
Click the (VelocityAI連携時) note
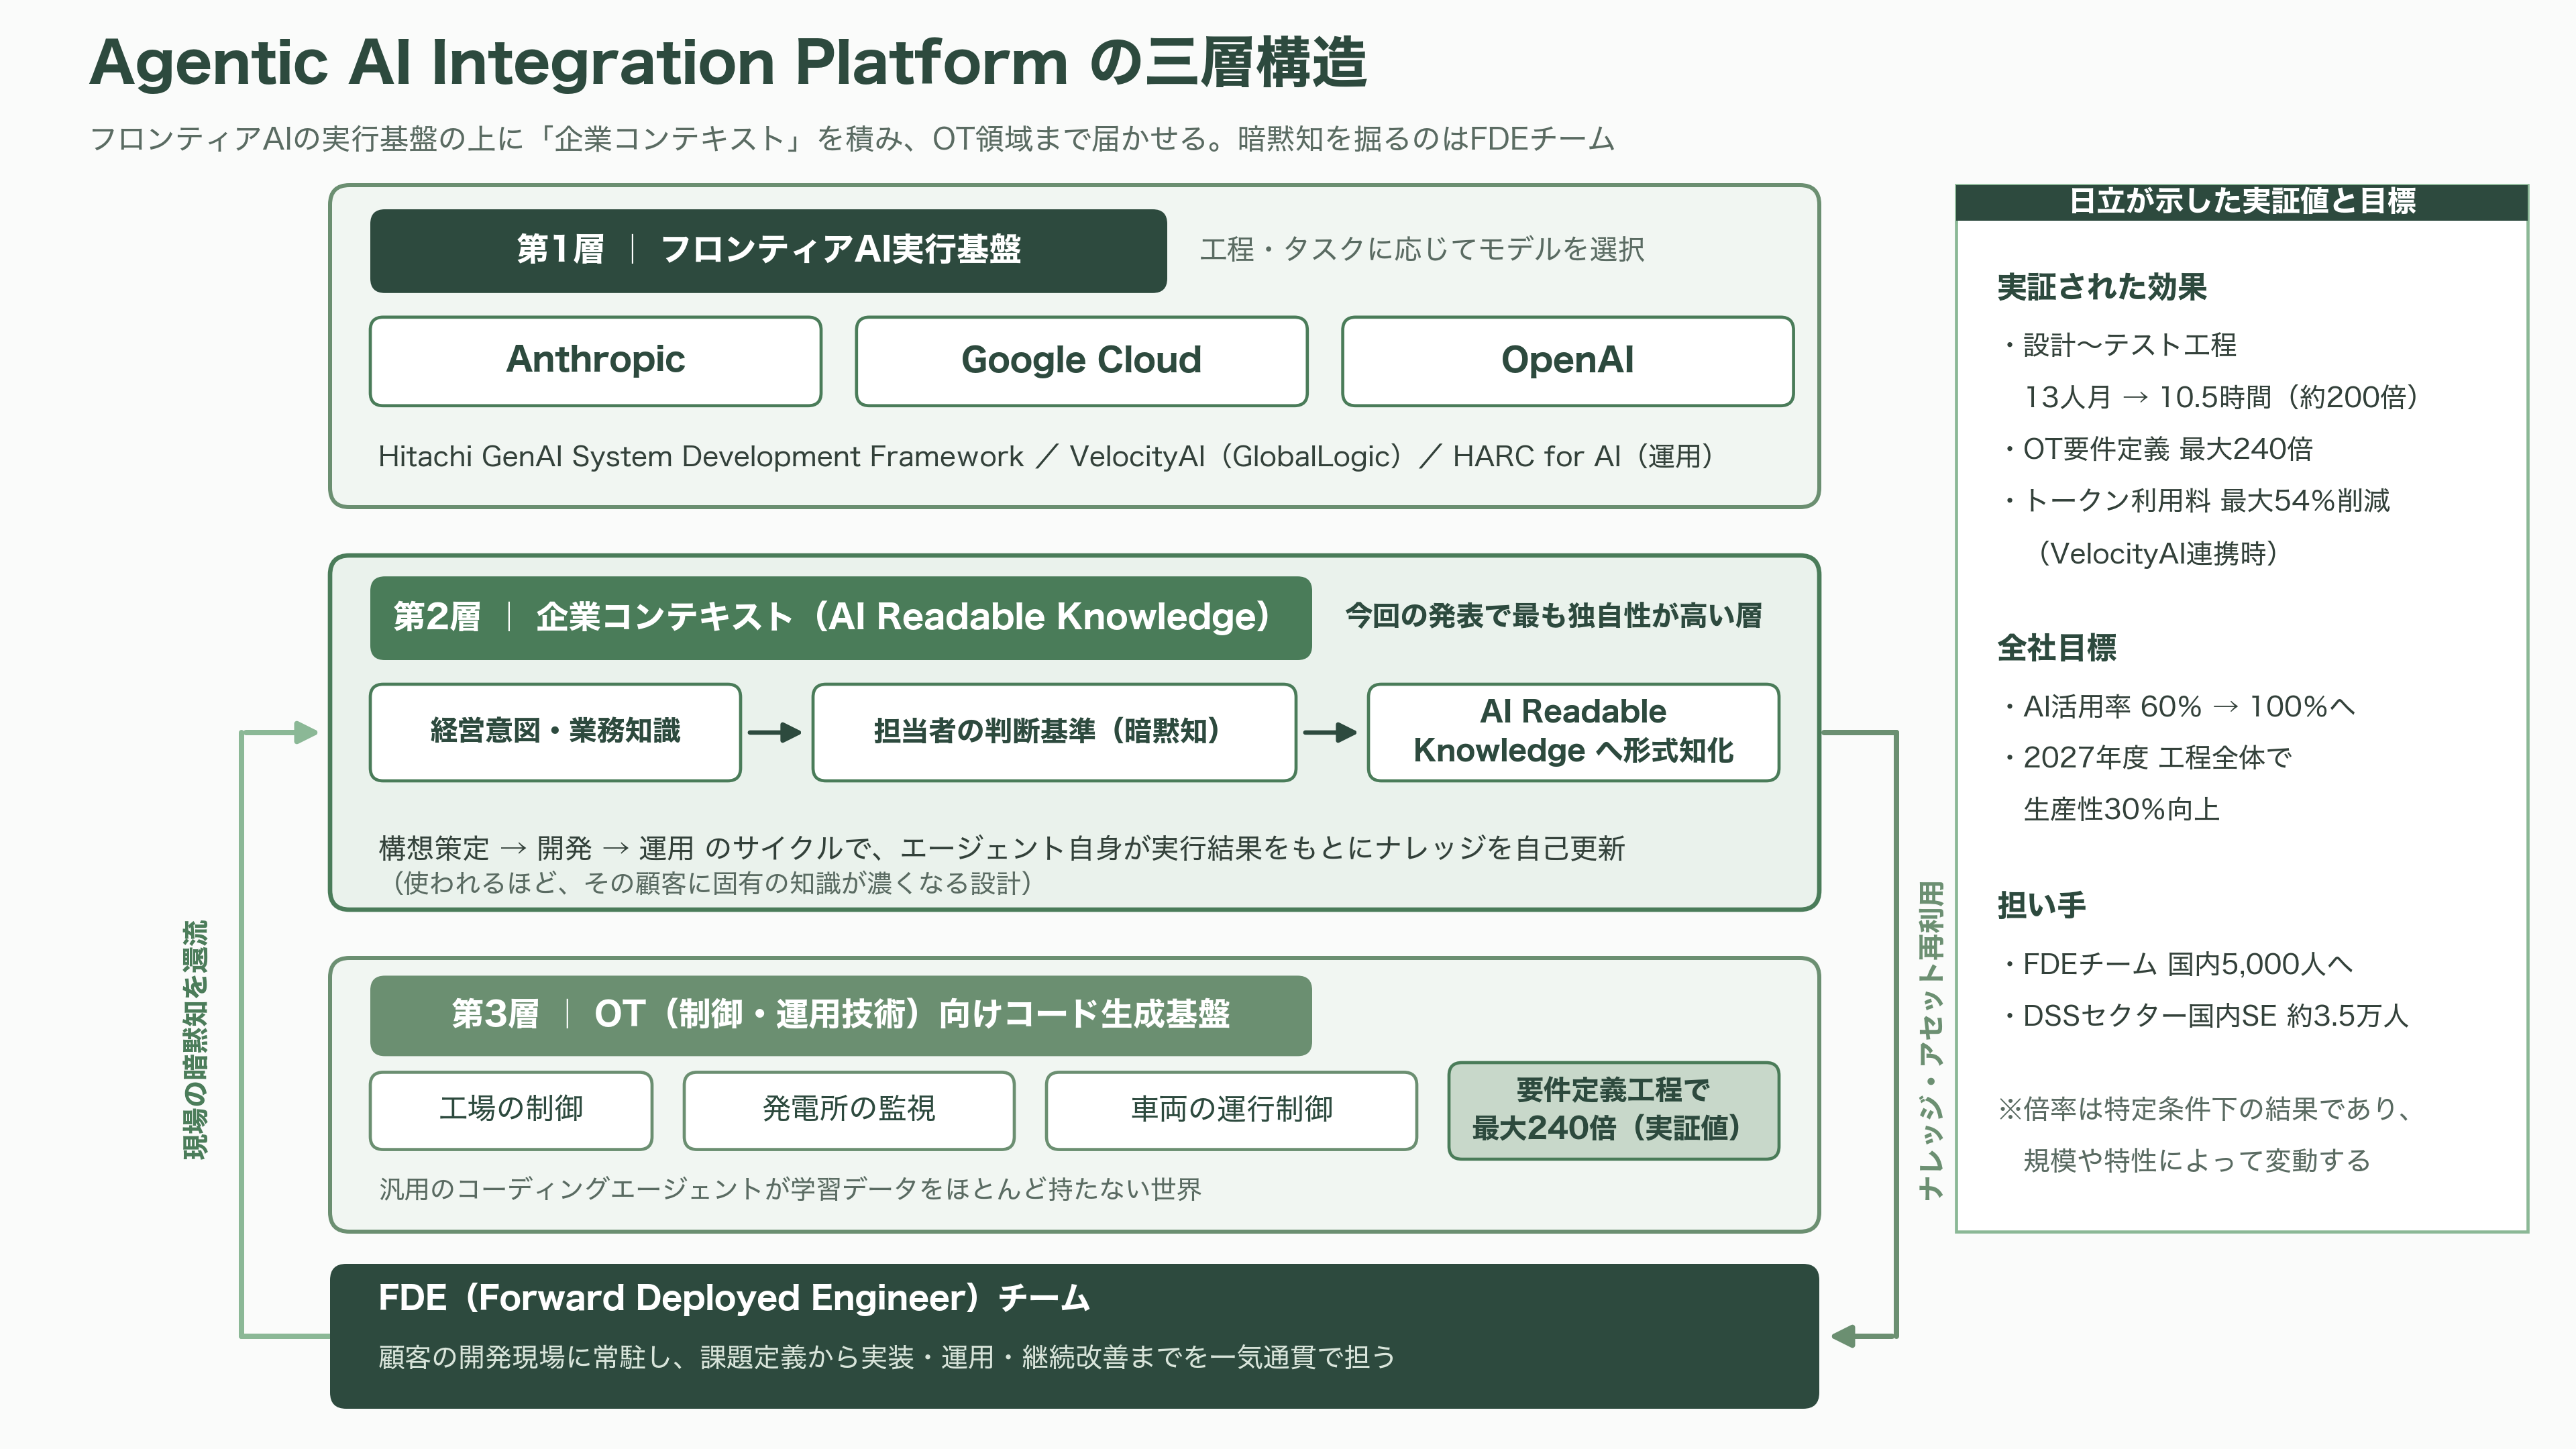[x=2157, y=553]
